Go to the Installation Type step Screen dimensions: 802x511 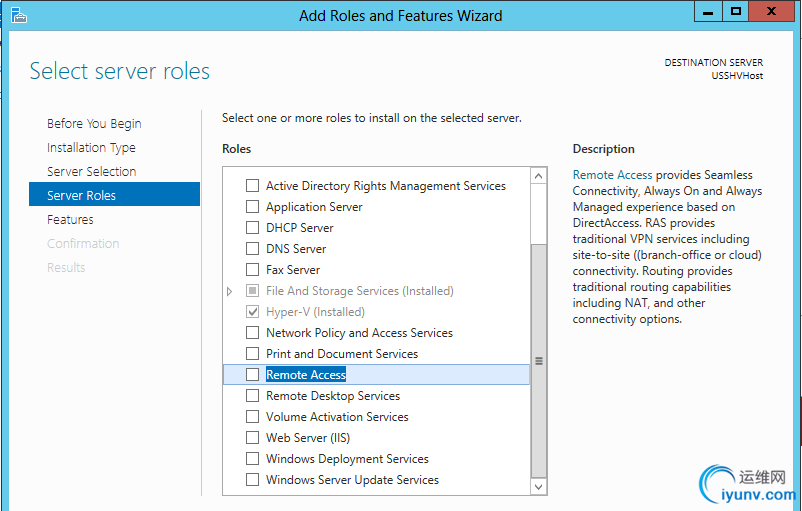click(91, 148)
